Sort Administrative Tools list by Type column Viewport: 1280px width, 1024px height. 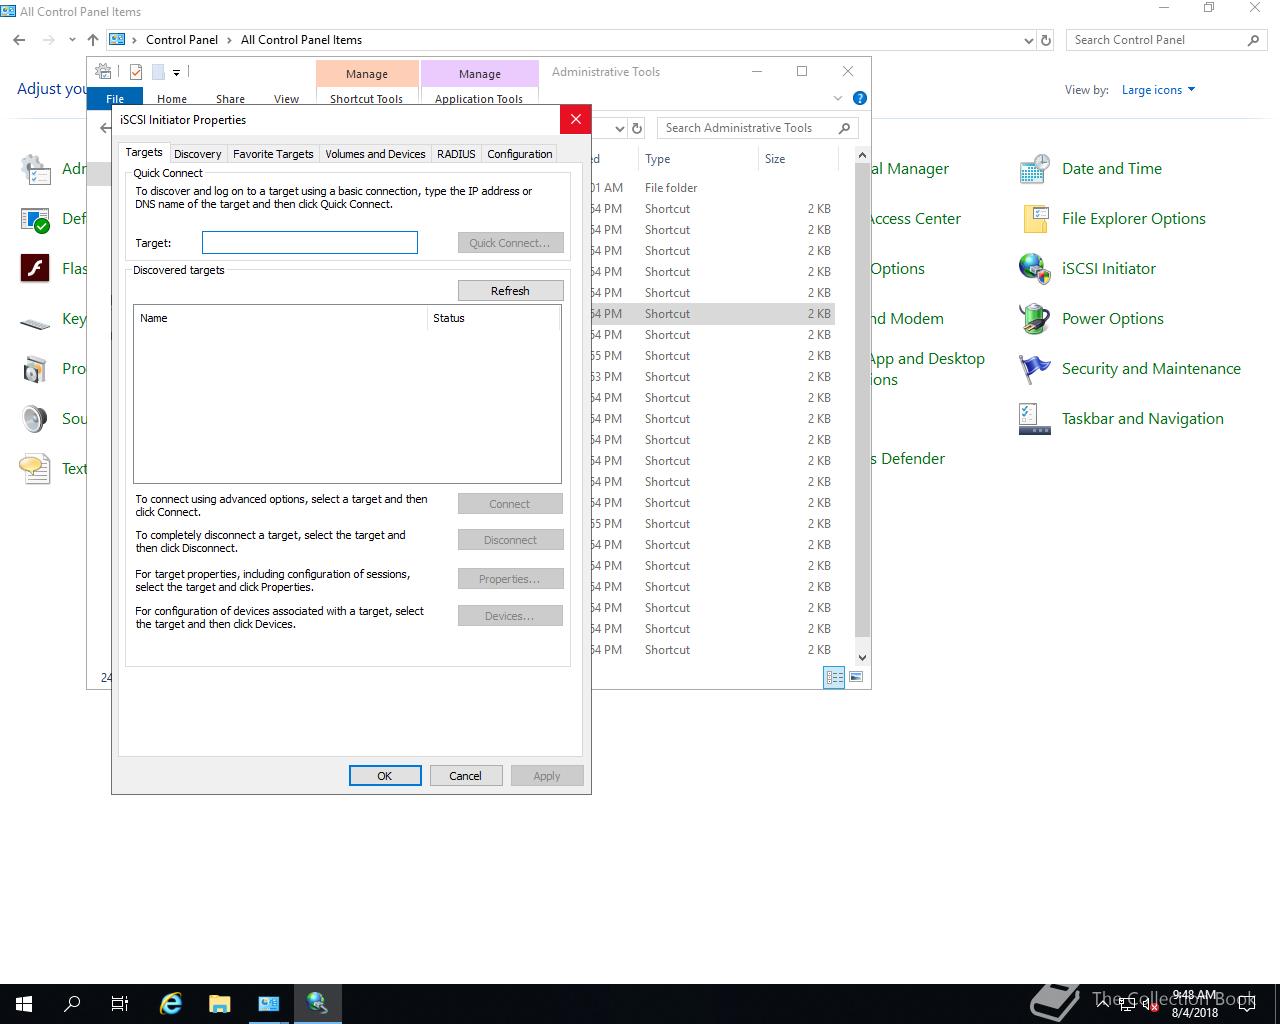coord(697,159)
